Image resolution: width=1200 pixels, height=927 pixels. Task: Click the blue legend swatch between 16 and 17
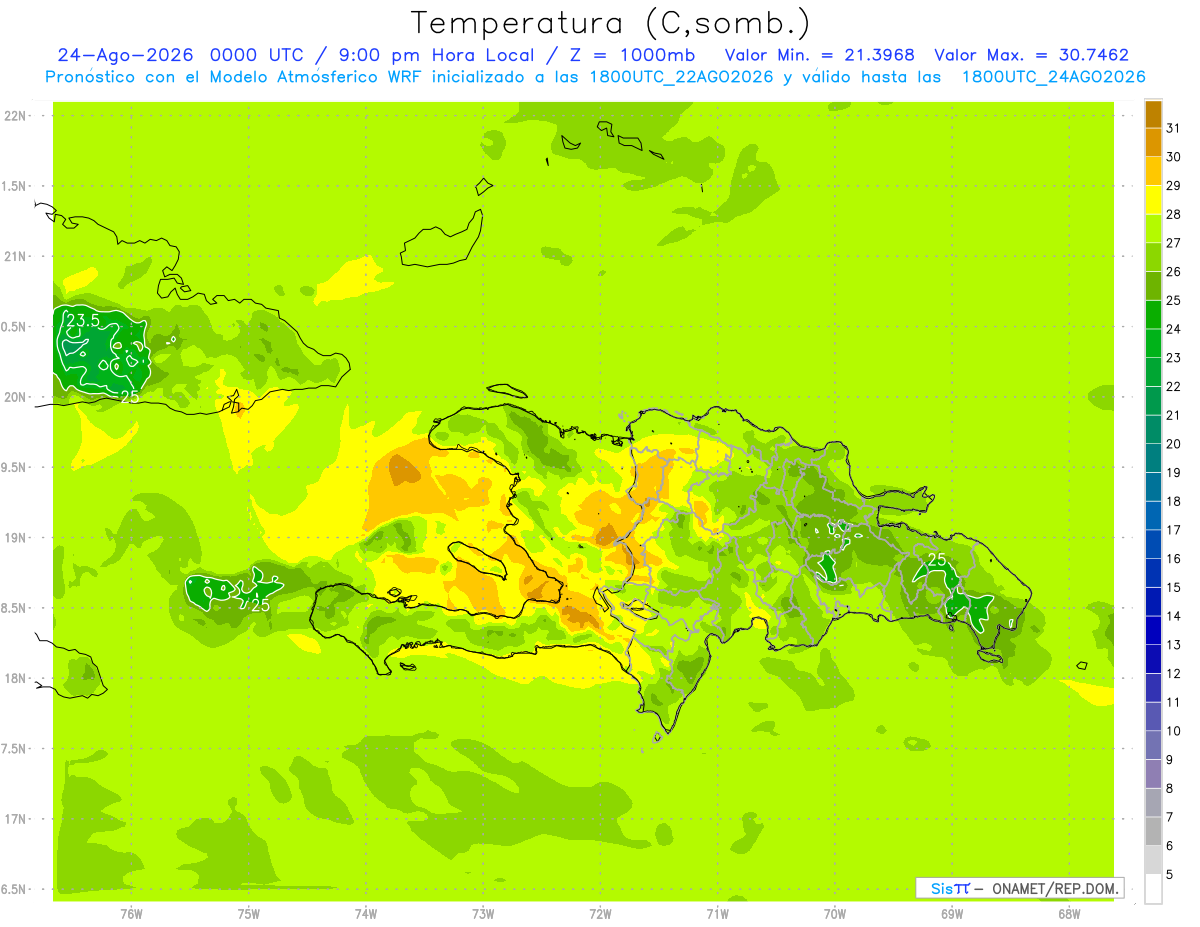1153,544
